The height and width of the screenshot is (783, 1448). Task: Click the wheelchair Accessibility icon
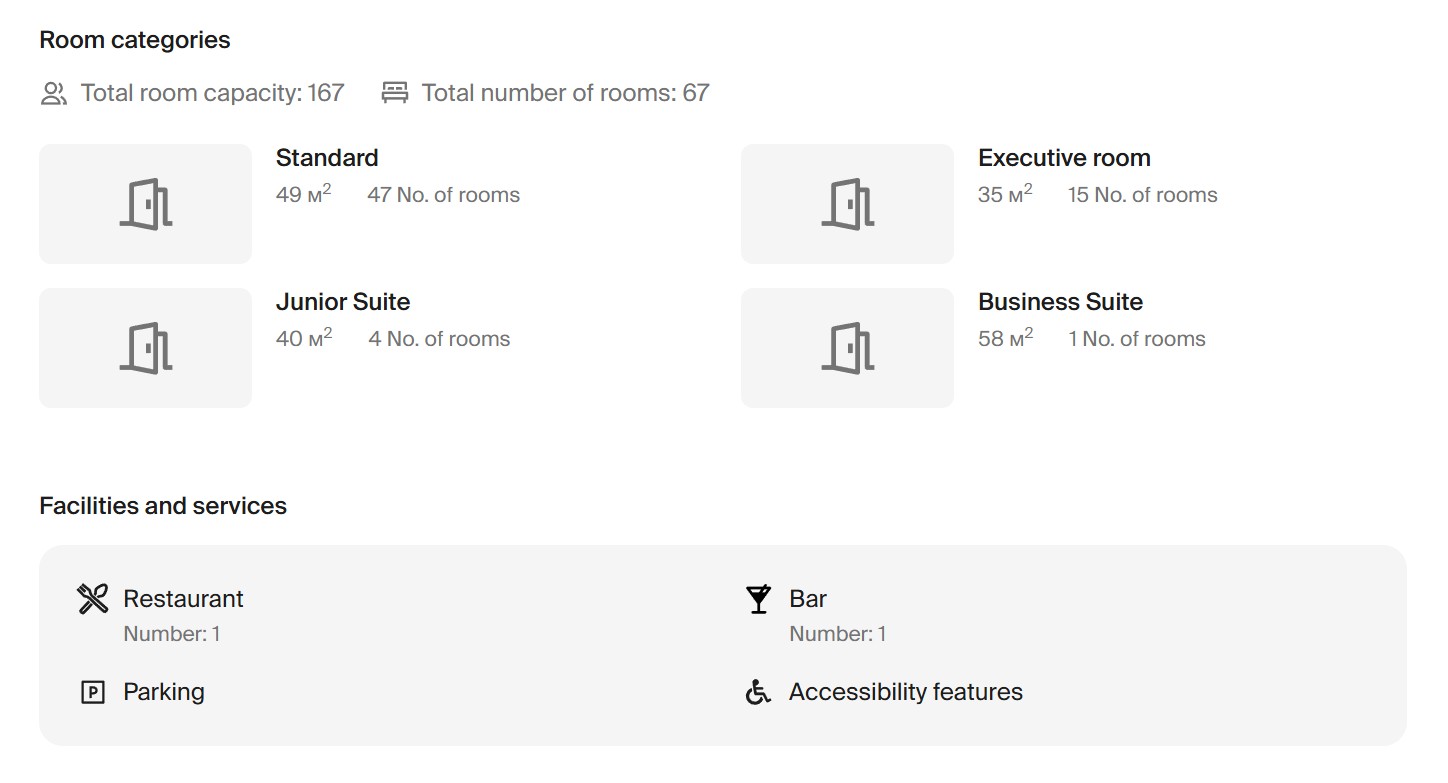tap(759, 692)
